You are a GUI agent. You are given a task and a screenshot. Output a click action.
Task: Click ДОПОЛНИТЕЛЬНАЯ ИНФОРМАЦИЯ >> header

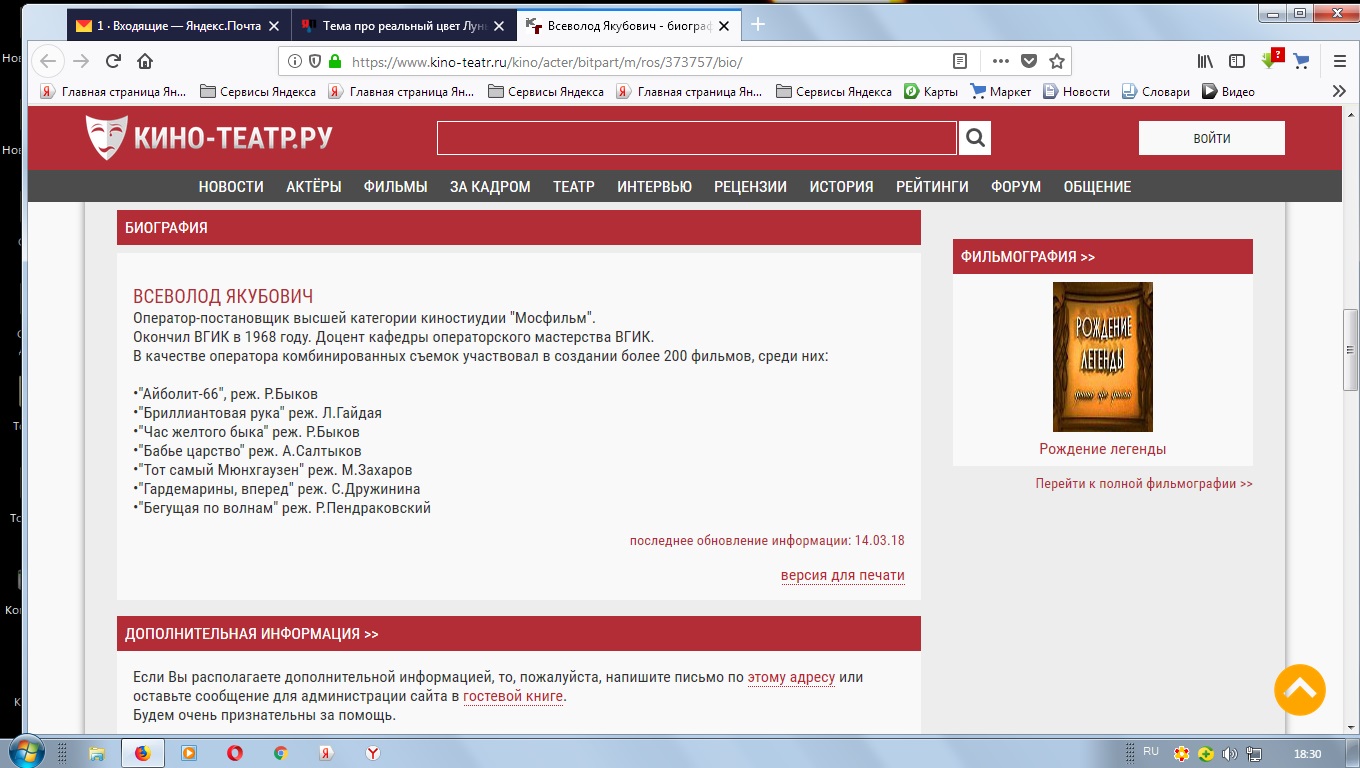point(252,634)
